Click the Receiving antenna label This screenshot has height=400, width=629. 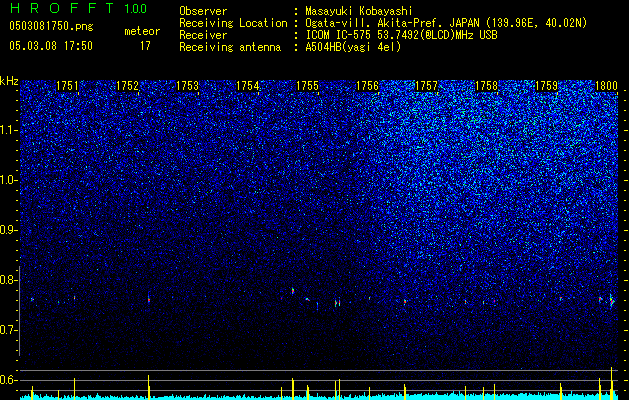(x=230, y=47)
